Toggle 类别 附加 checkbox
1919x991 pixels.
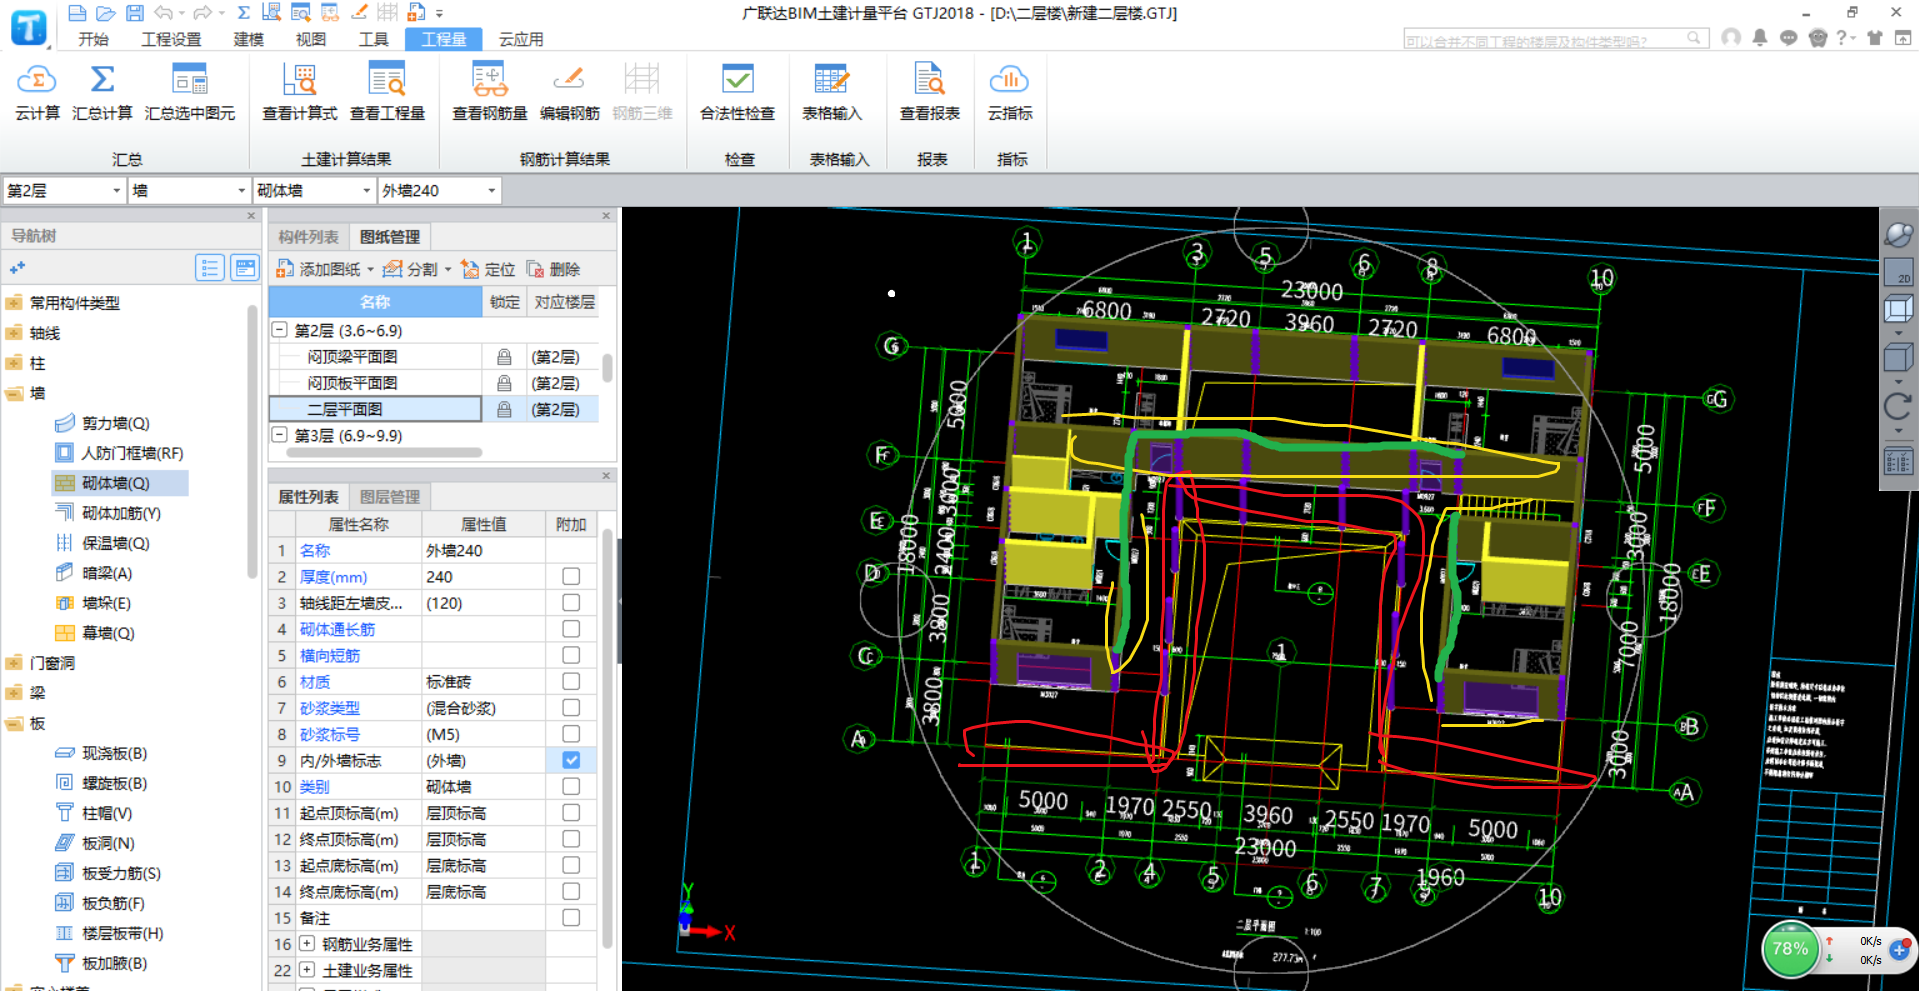pyautogui.click(x=571, y=786)
